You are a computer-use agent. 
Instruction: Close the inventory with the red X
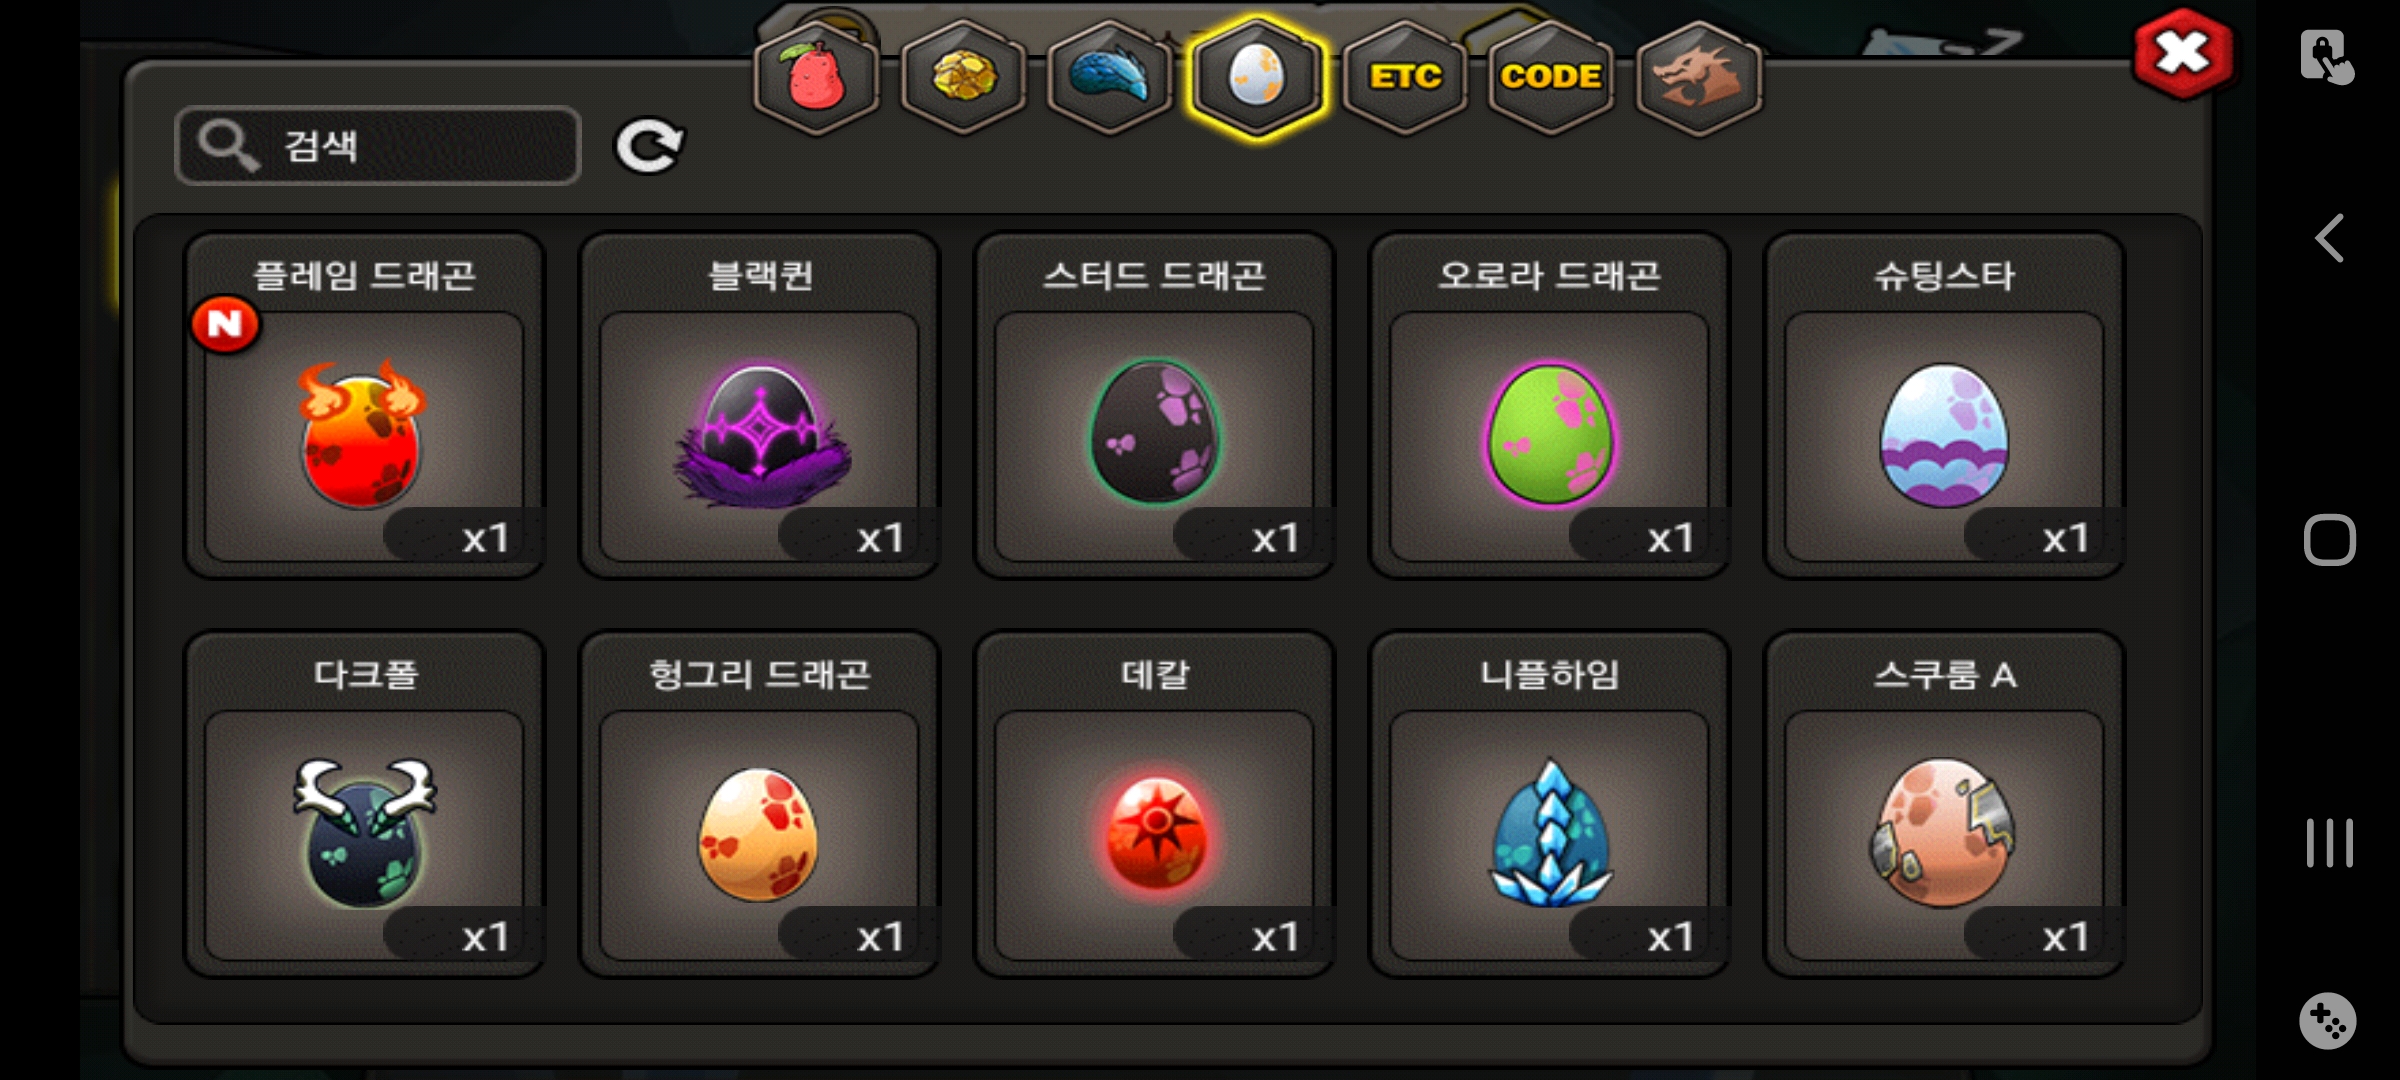click(2183, 53)
